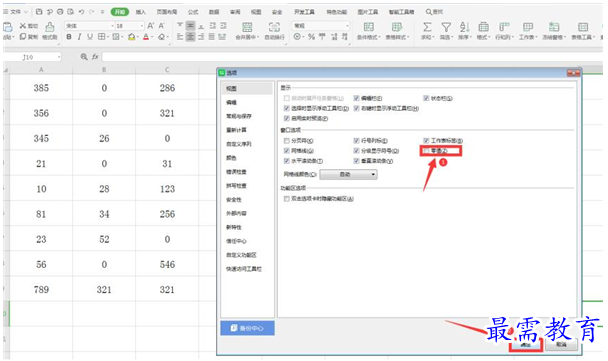Screen dimensions: 608x361
Task: Uncheck the gridlines (网格线) checkbox
Action: coord(287,150)
